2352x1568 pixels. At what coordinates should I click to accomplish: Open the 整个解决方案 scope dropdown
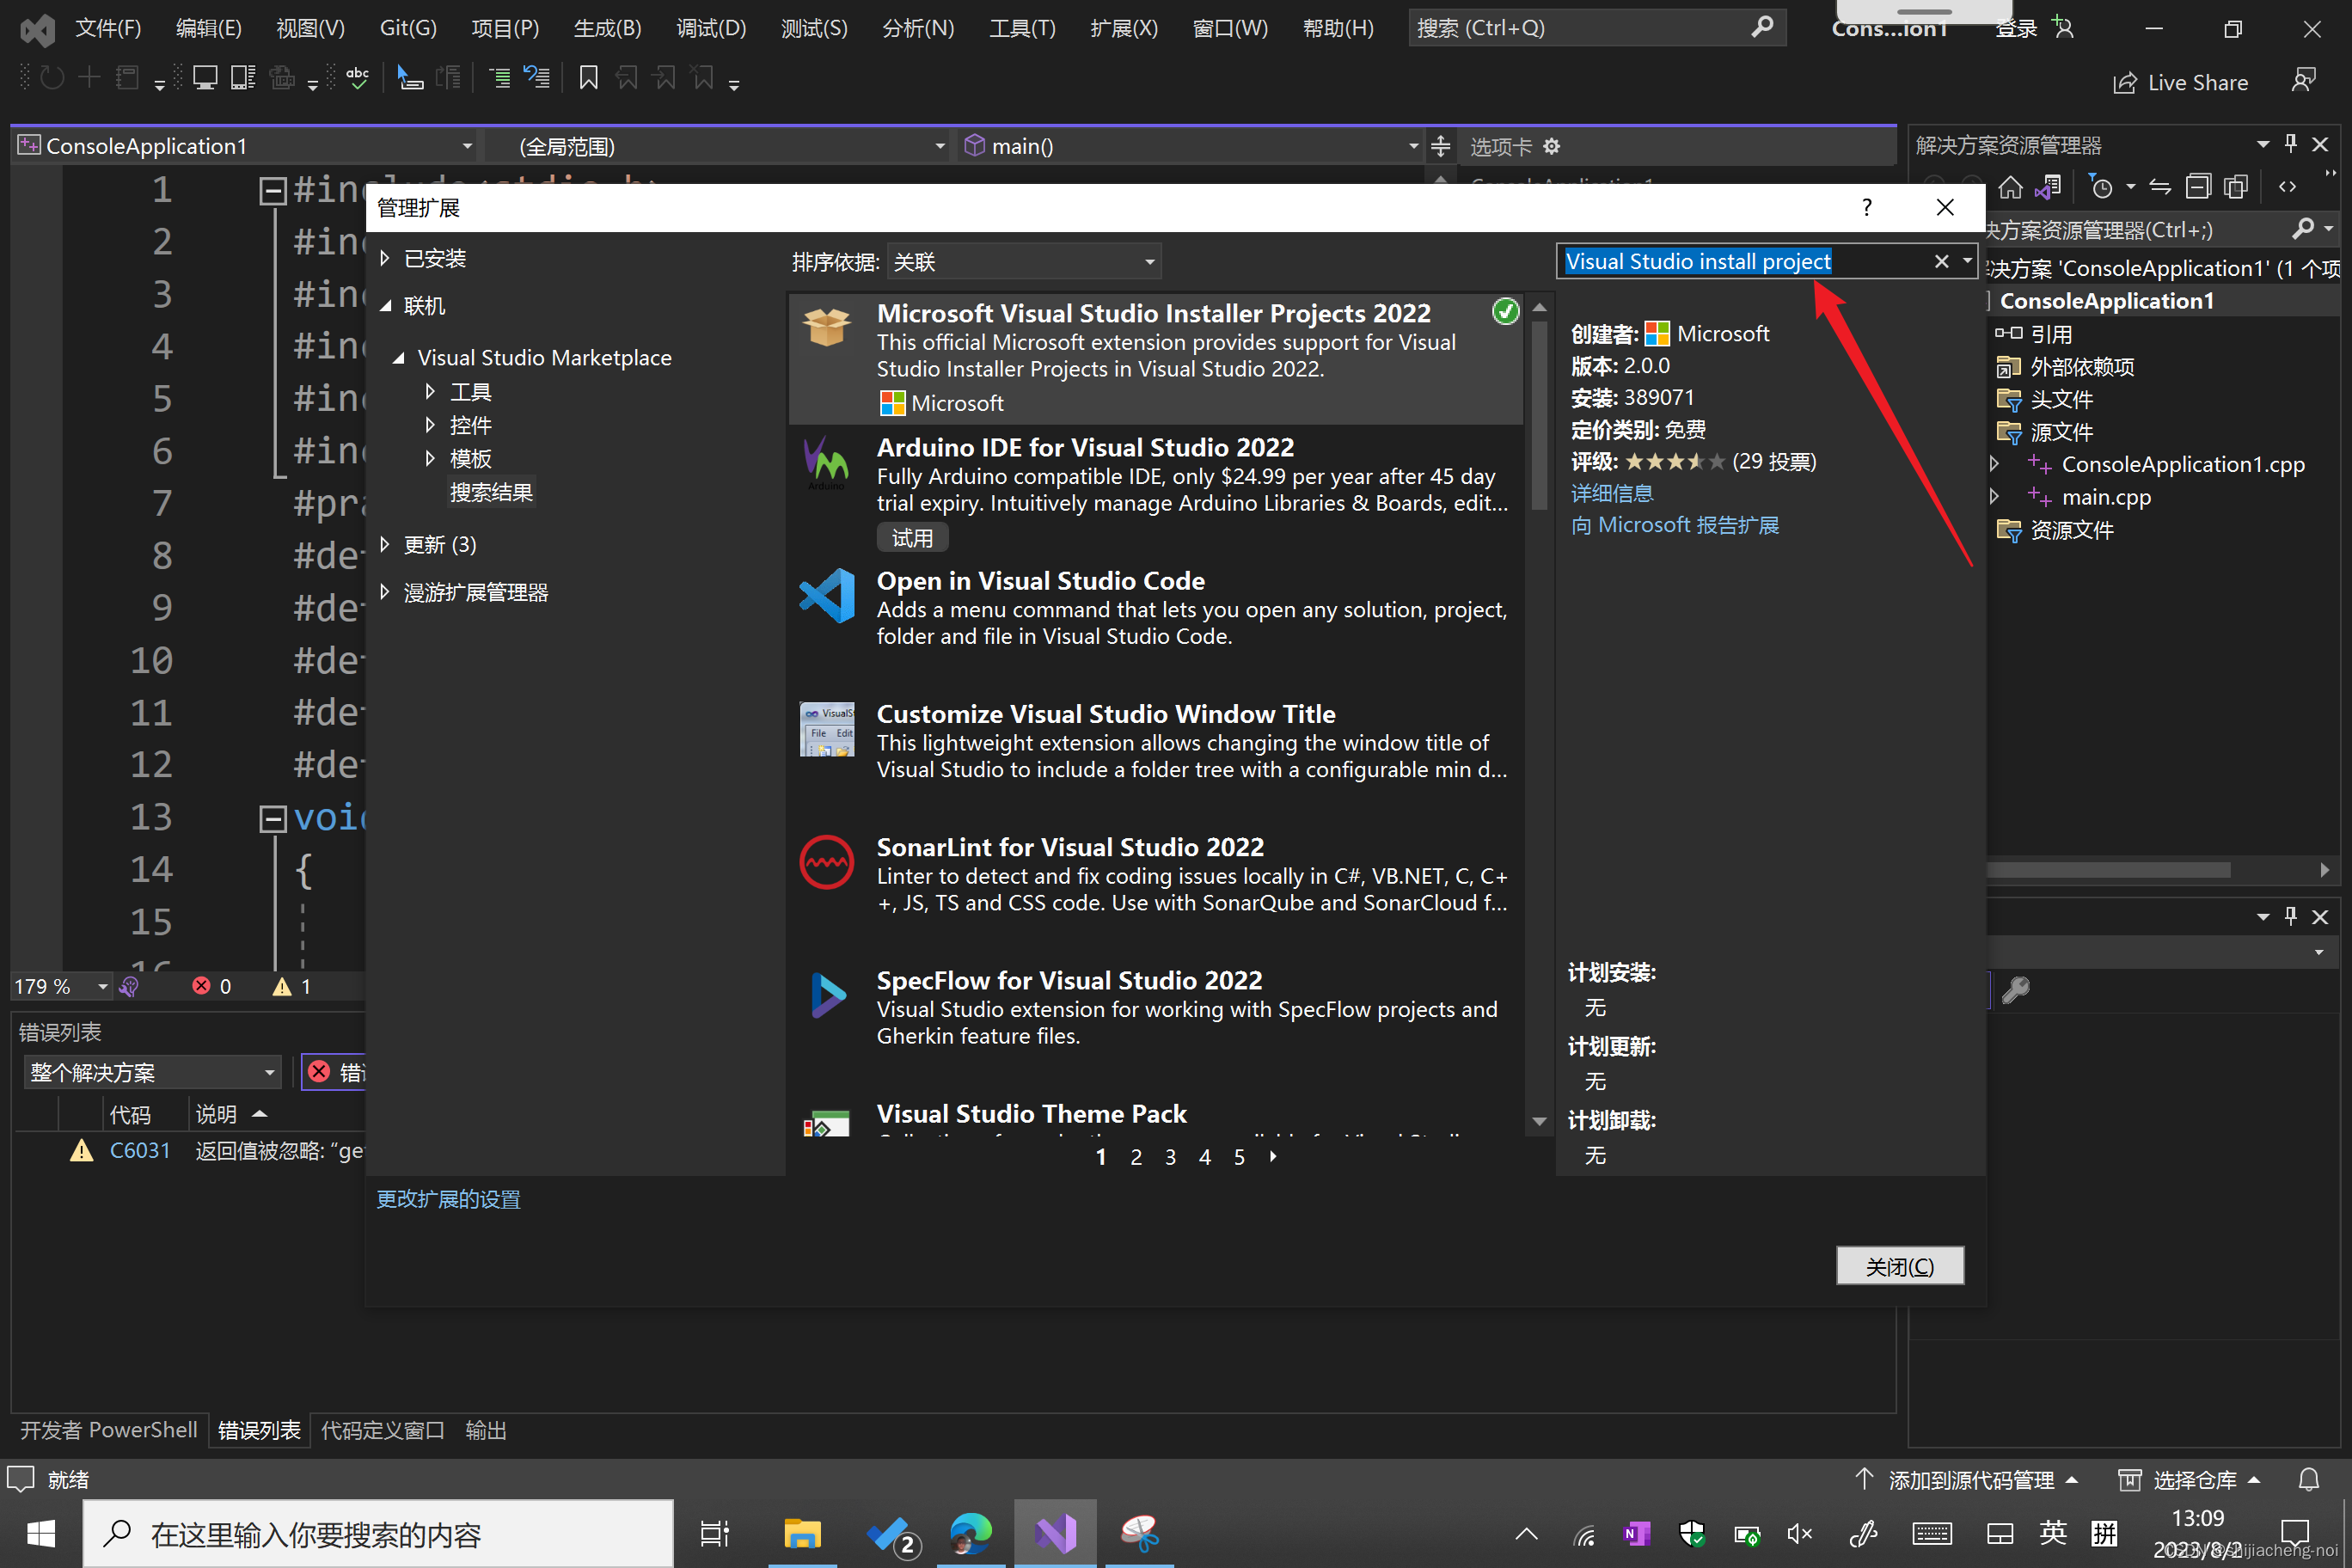coord(152,1073)
